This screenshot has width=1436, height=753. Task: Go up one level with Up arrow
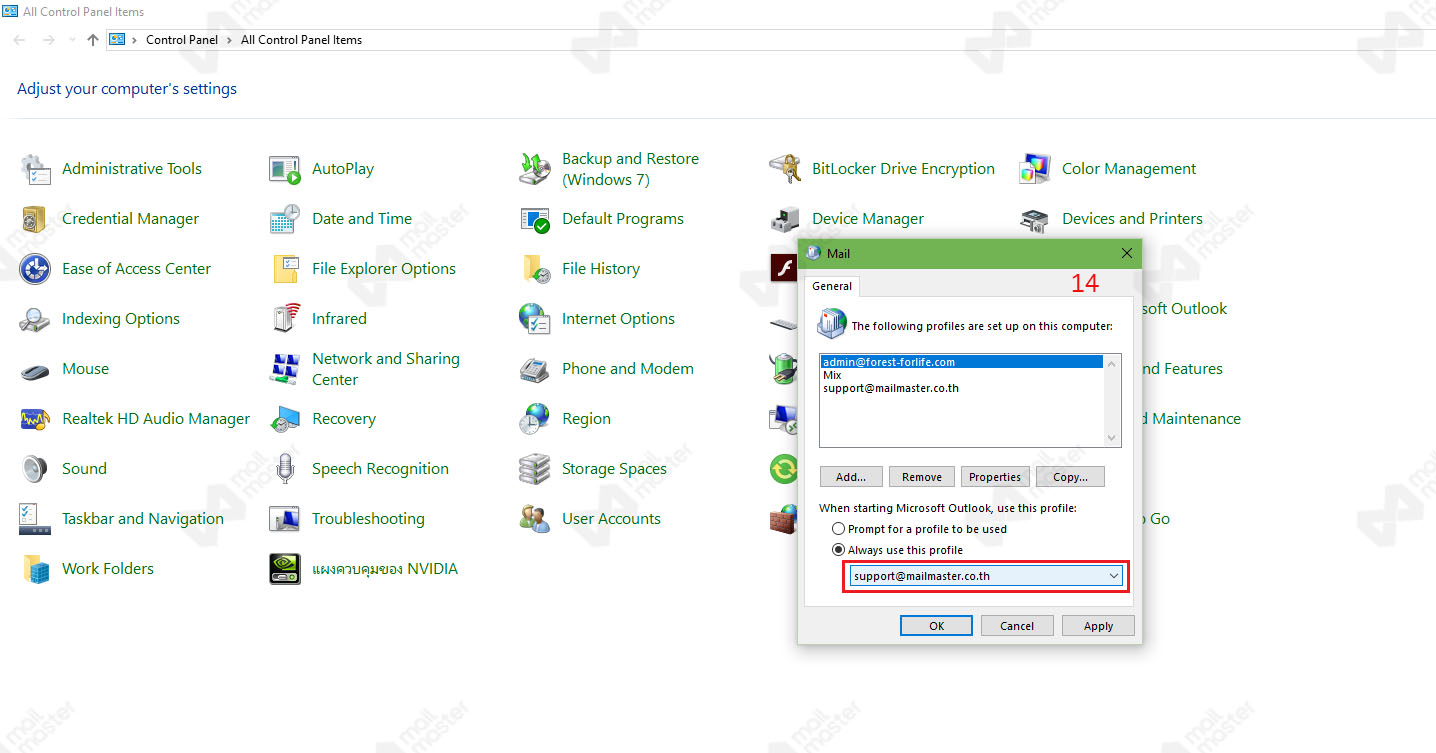pos(93,40)
